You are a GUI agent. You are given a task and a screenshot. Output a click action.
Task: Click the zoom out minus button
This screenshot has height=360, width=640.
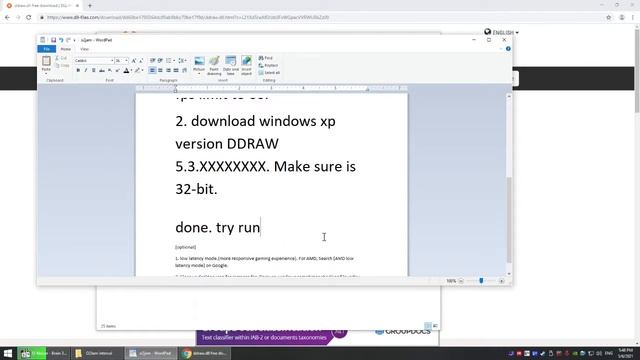(461, 281)
